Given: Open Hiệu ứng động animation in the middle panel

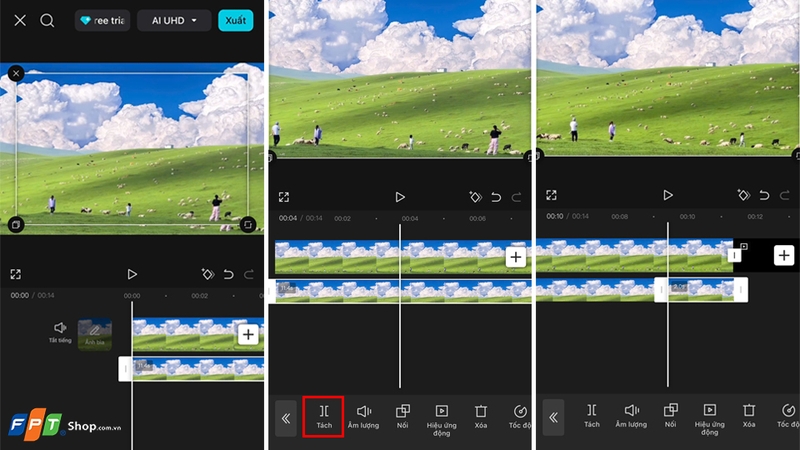Looking at the screenshot, I should click(442, 420).
